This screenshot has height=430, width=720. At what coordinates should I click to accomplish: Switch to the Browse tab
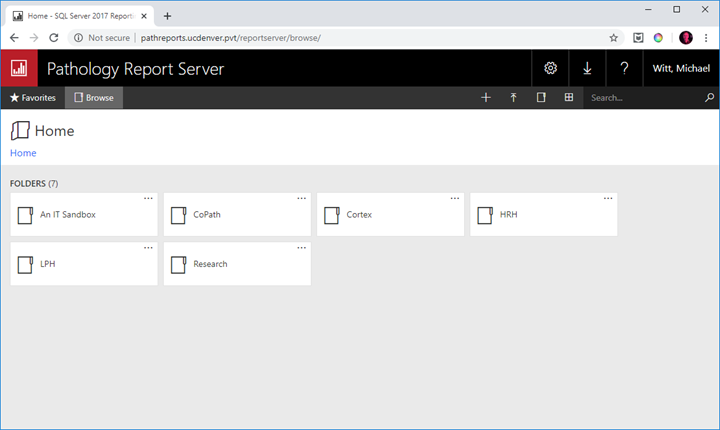94,97
